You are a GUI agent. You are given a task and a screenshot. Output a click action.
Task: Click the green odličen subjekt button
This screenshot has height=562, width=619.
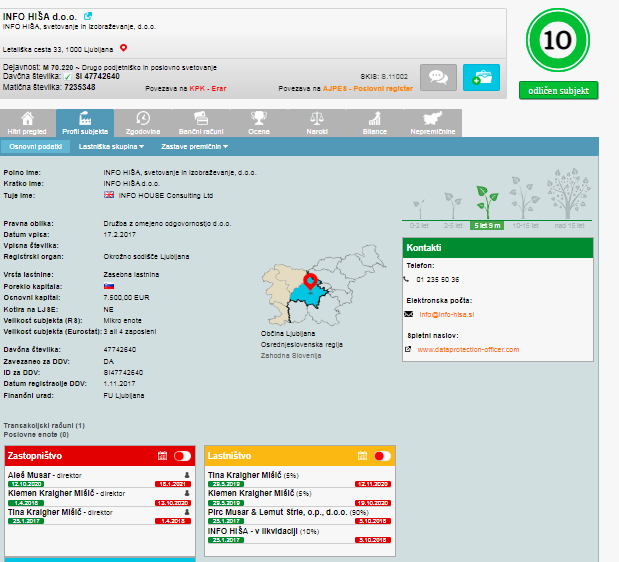(x=558, y=90)
